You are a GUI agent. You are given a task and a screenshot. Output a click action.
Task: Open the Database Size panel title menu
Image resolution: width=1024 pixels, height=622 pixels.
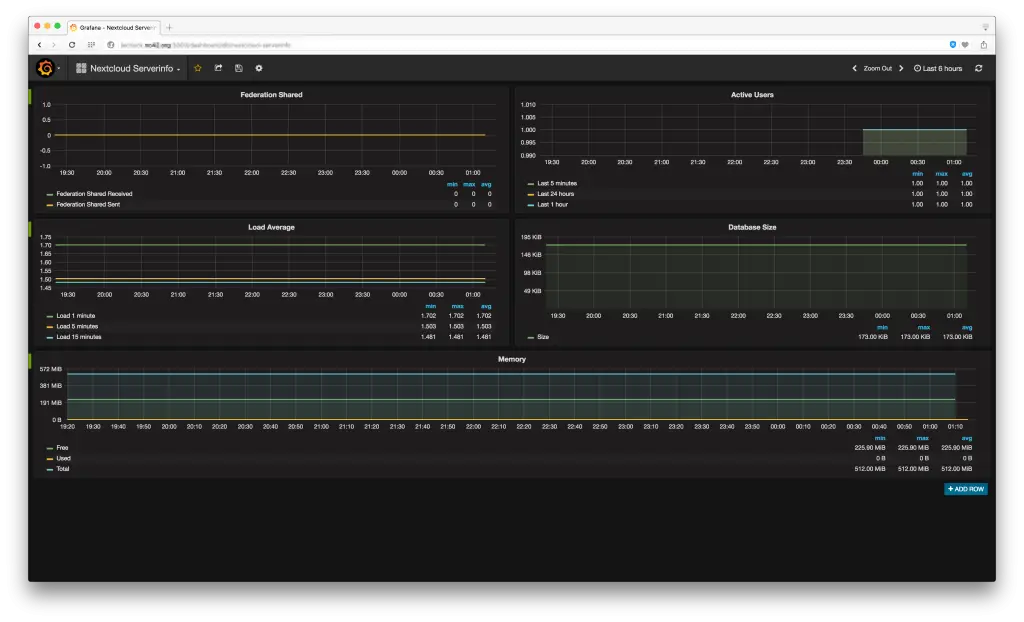[752, 227]
